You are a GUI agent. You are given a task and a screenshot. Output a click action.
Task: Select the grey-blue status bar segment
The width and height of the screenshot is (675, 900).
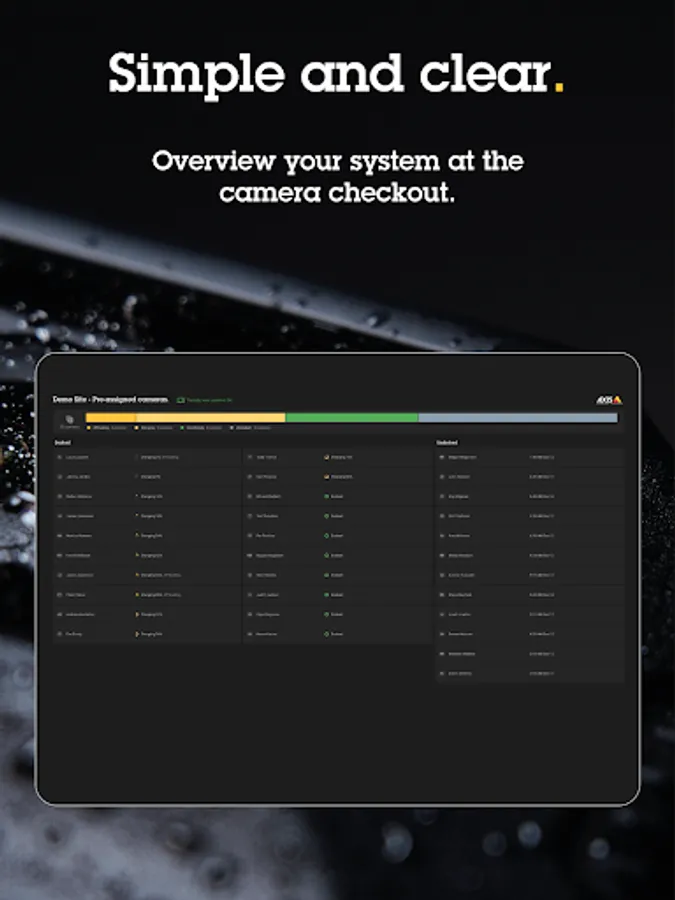[518, 418]
